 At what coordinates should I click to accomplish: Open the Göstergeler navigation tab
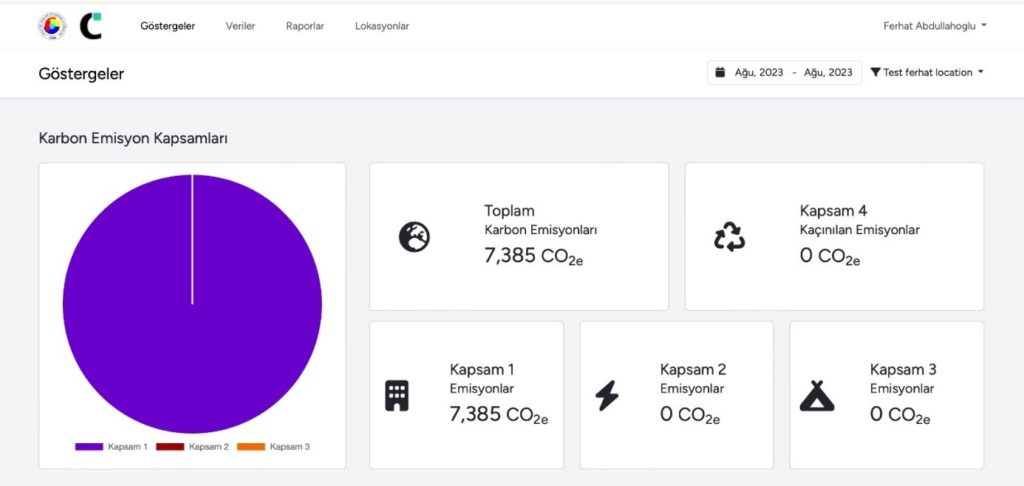pyautogui.click(x=168, y=26)
